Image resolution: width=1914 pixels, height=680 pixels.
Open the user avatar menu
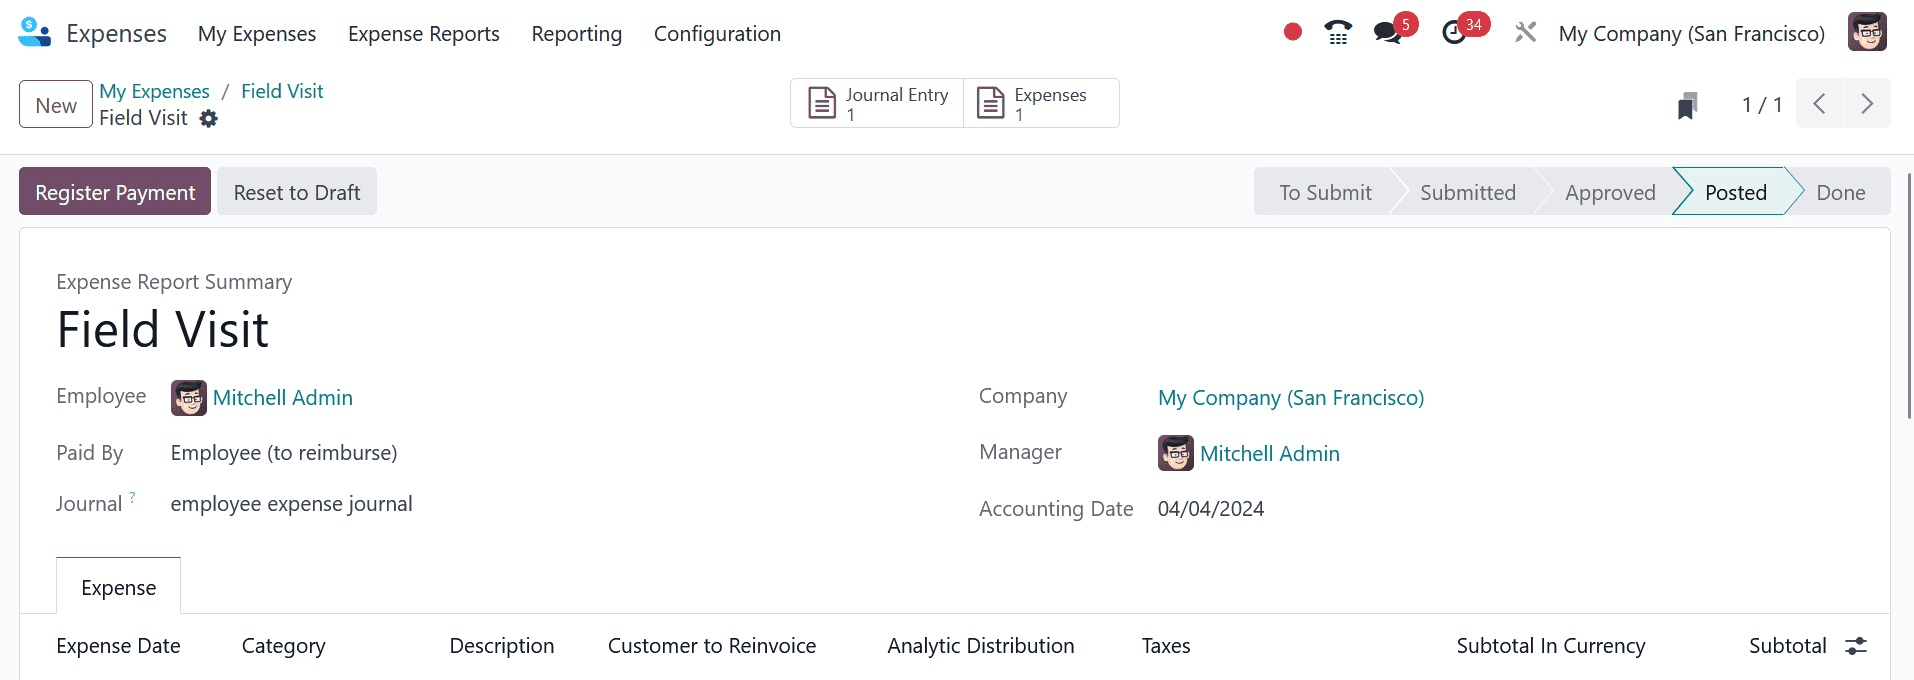click(1867, 32)
